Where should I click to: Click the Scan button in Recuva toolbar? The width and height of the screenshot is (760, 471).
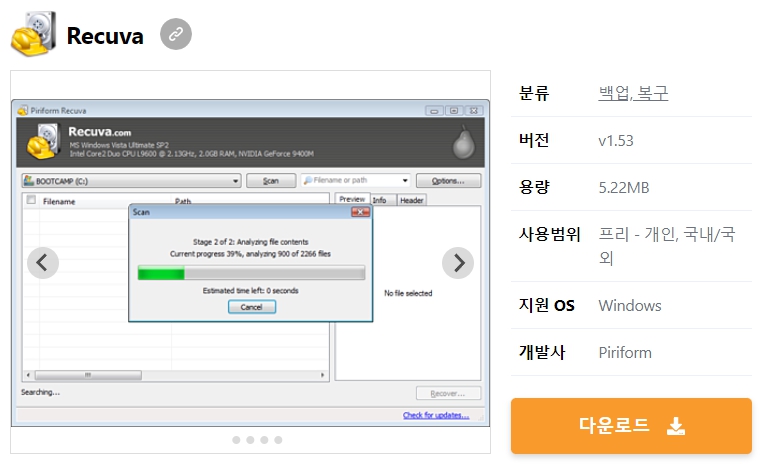click(271, 181)
